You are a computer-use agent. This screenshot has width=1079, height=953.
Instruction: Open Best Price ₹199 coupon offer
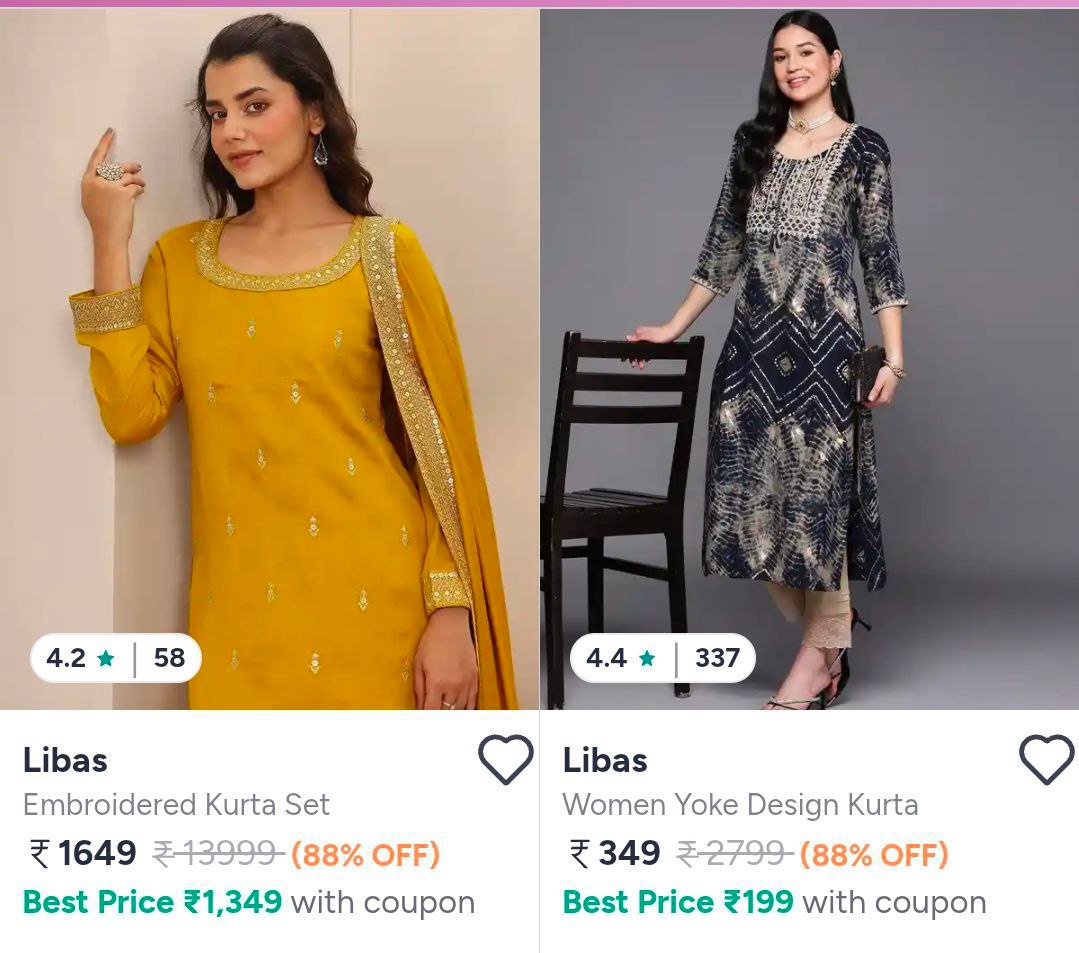pos(774,902)
